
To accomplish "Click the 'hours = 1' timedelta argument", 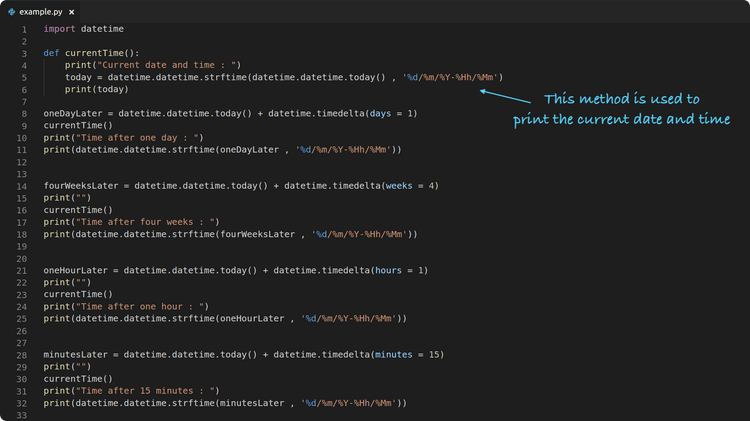I will pyautogui.click(x=397, y=270).
